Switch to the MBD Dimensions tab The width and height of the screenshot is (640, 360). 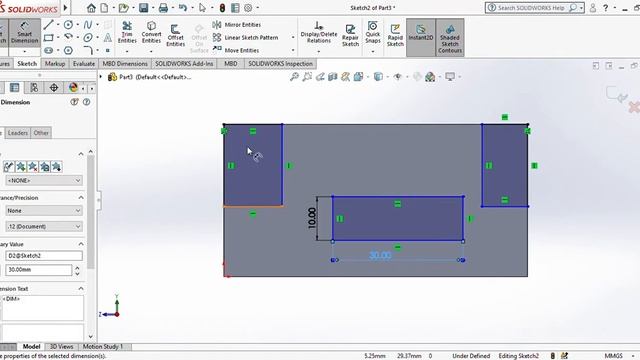click(125, 64)
